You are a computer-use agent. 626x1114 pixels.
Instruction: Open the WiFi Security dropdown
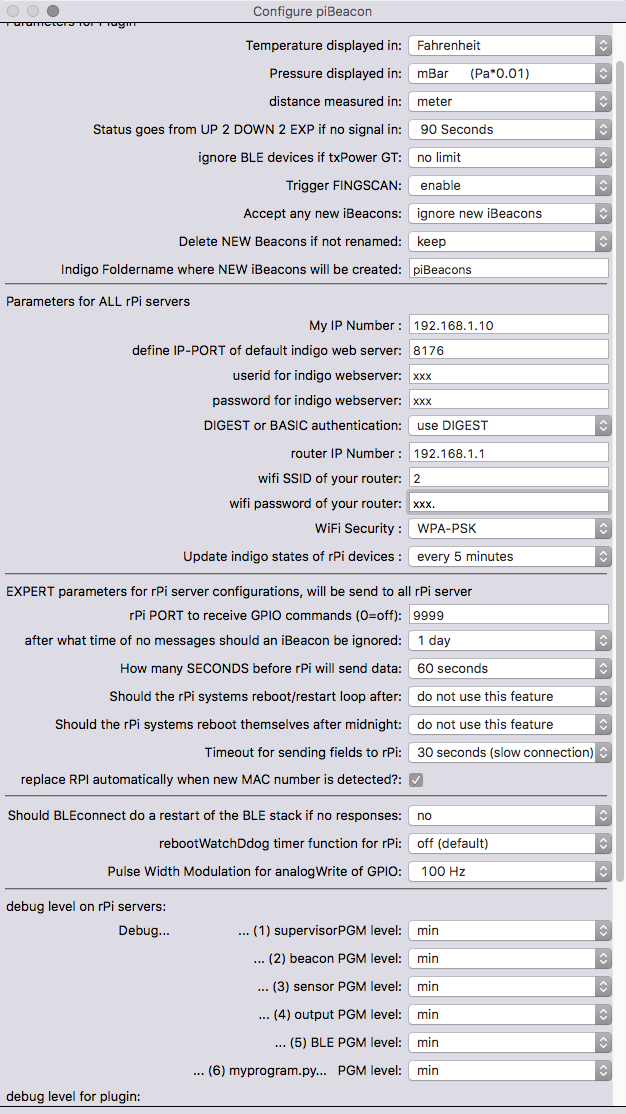tap(509, 529)
